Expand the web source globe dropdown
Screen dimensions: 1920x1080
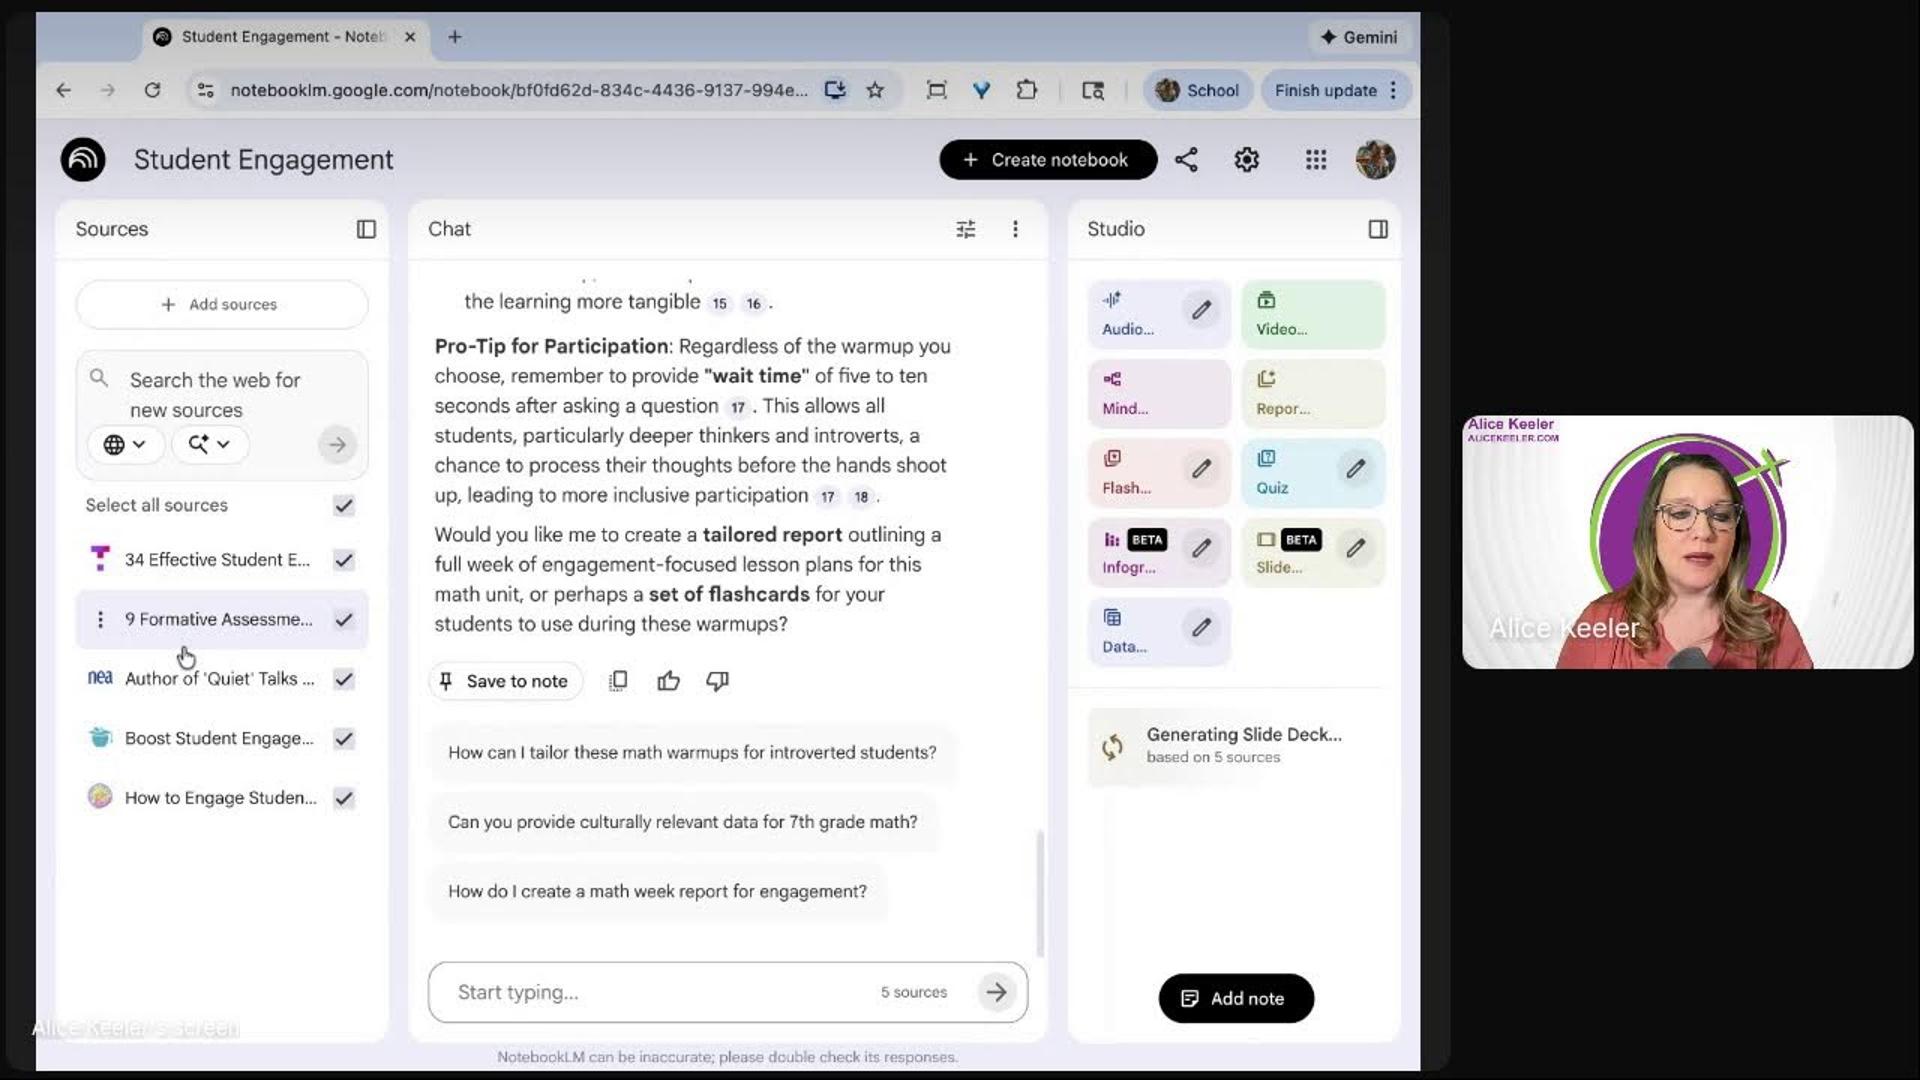(x=125, y=445)
